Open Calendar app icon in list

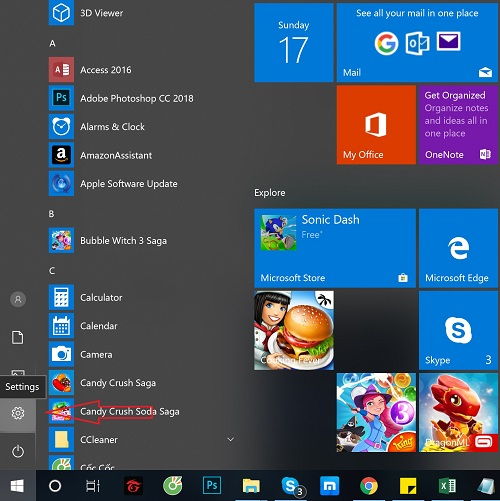click(x=61, y=326)
